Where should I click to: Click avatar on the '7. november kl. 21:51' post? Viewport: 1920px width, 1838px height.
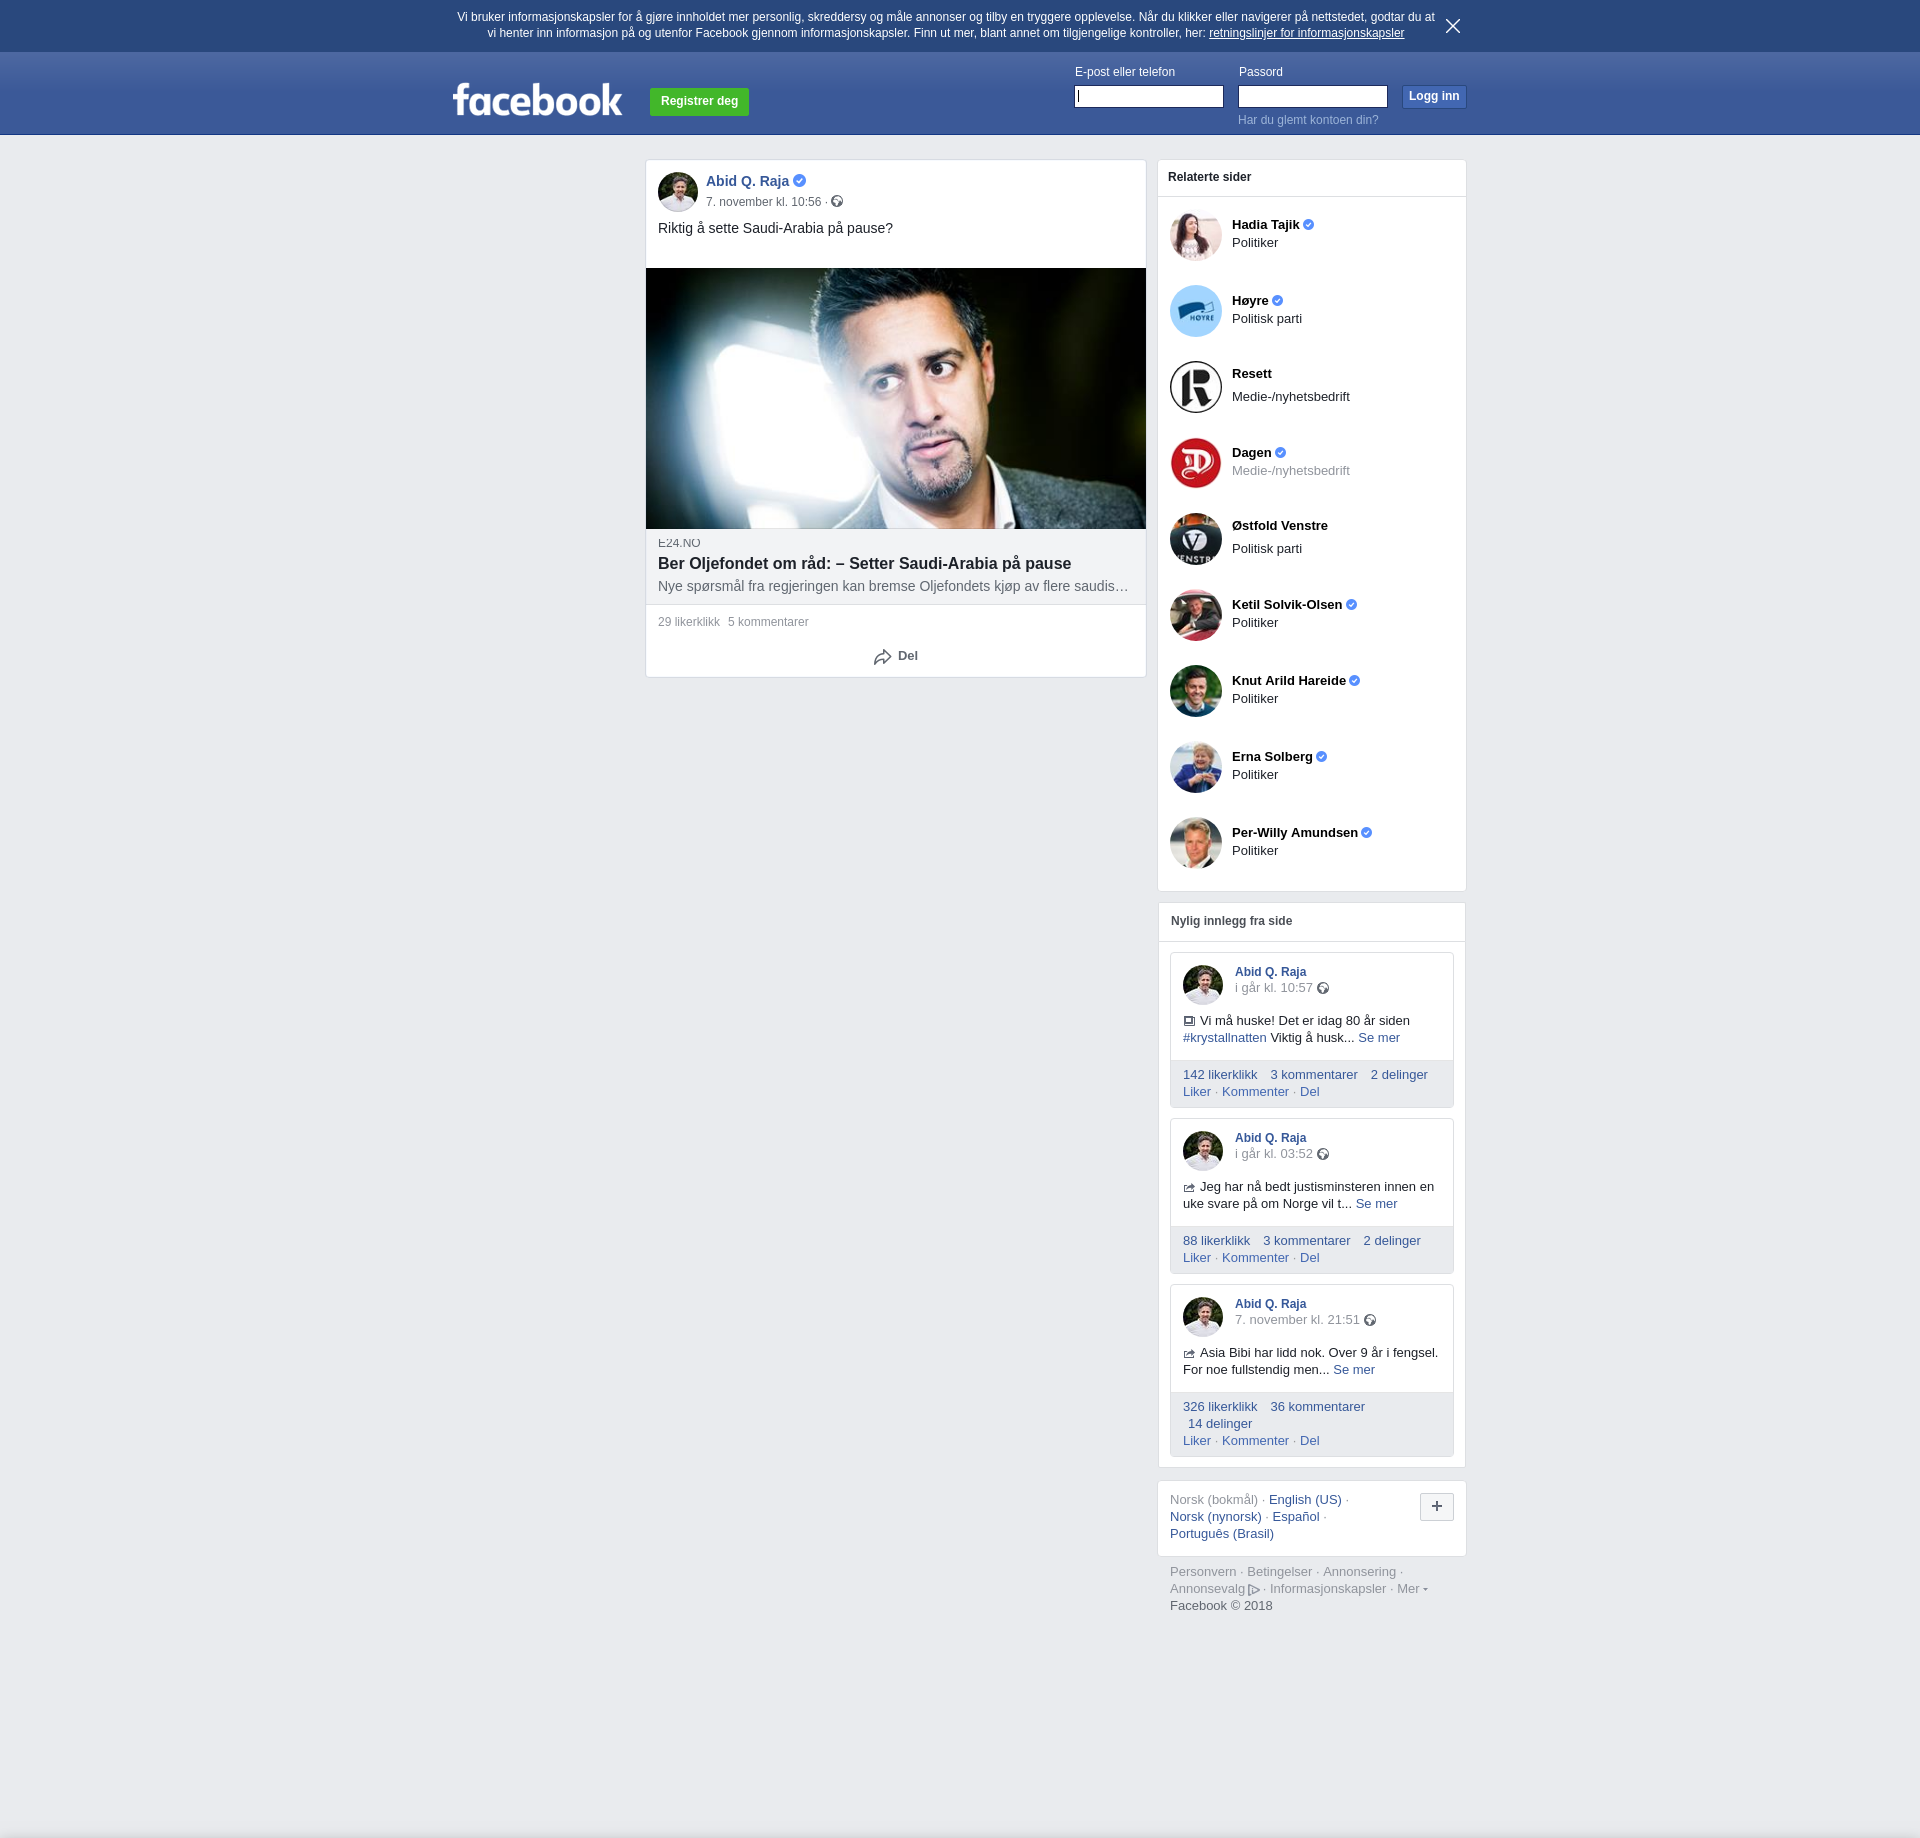[1203, 1317]
